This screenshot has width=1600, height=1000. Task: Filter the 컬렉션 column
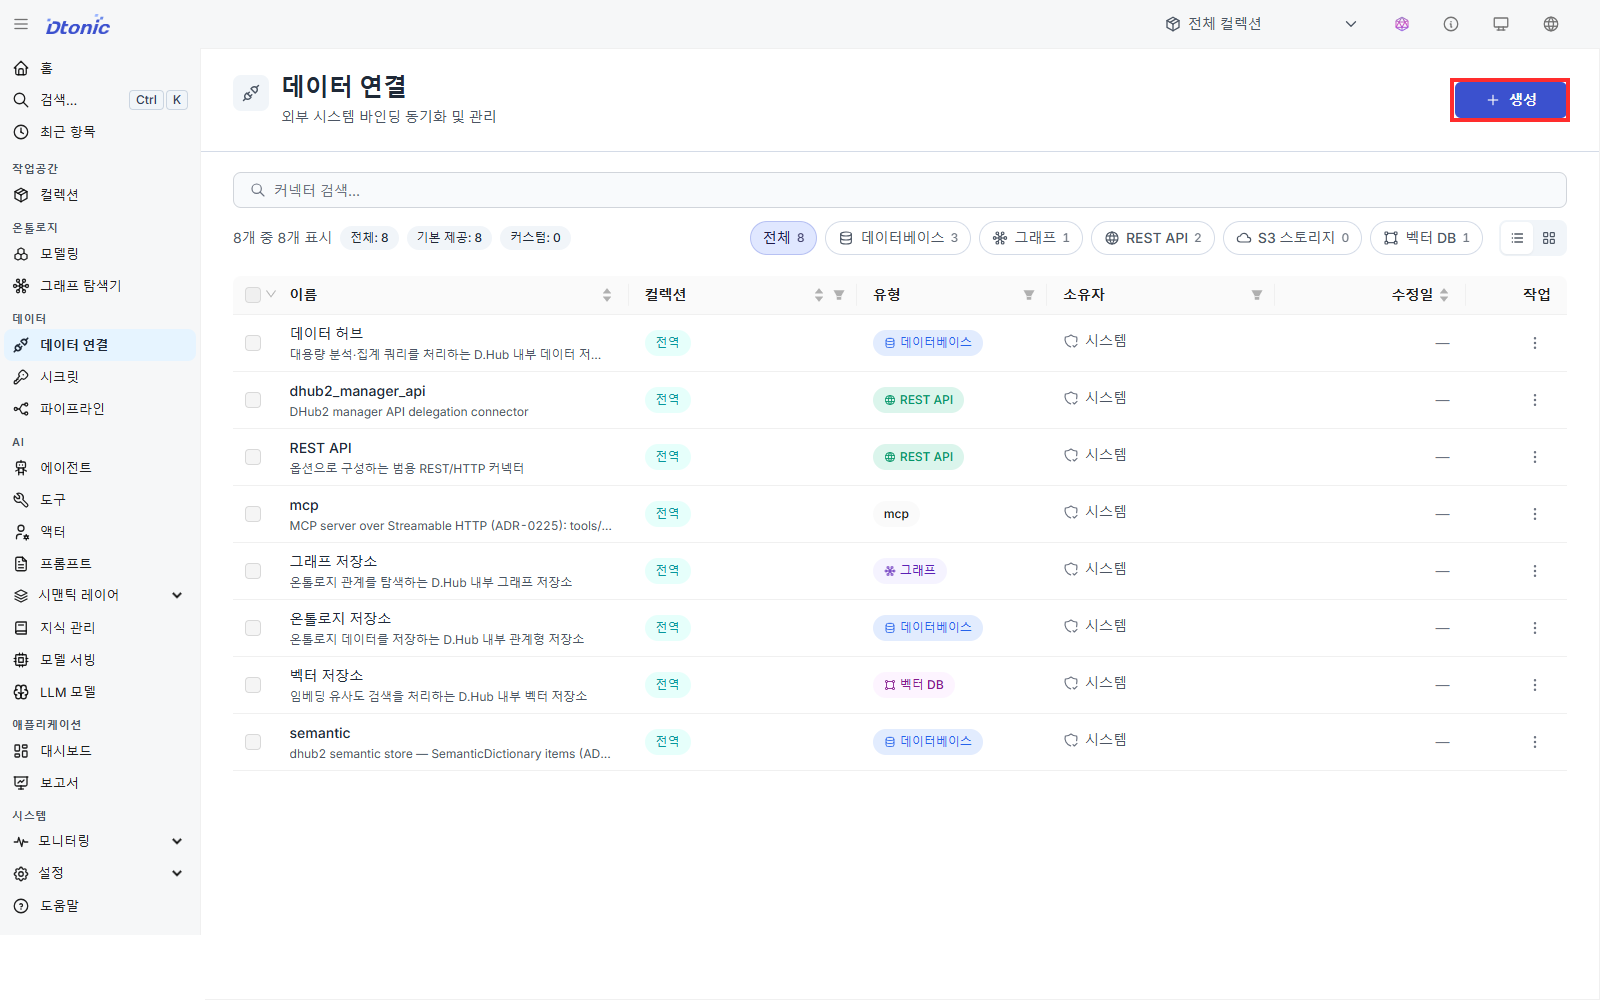click(x=839, y=295)
